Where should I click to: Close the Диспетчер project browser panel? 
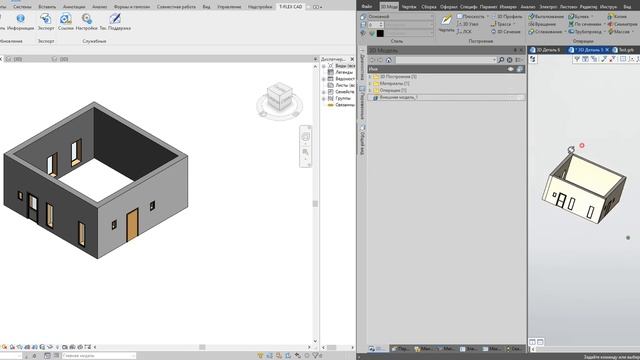pyautogui.click(x=352, y=59)
